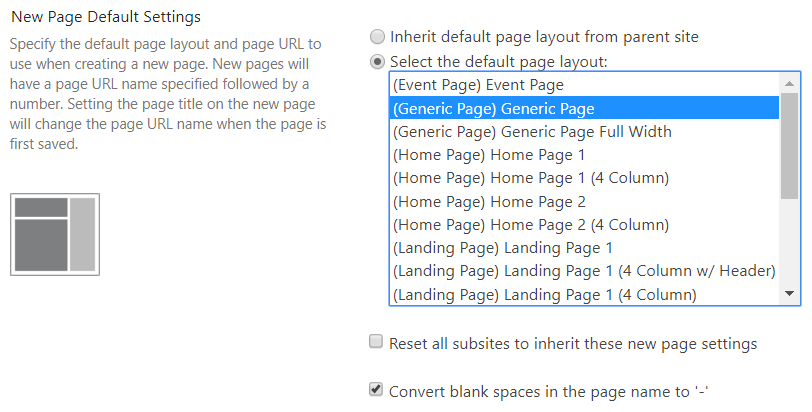Select Inherit default page layout radio button
This screenshot has width=812, height=412.
click(378, 37)
